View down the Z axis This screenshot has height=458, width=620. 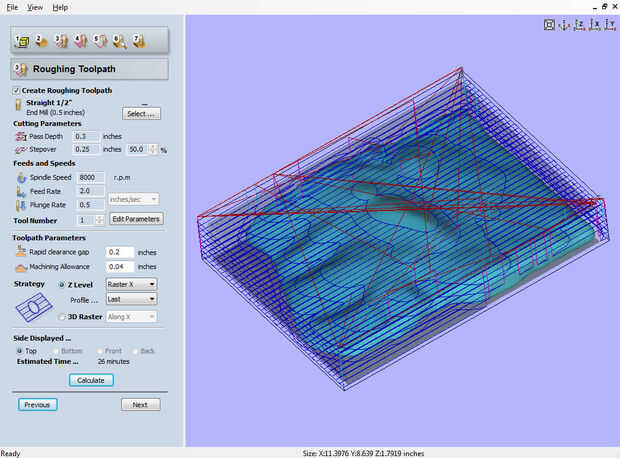[580, 25]
